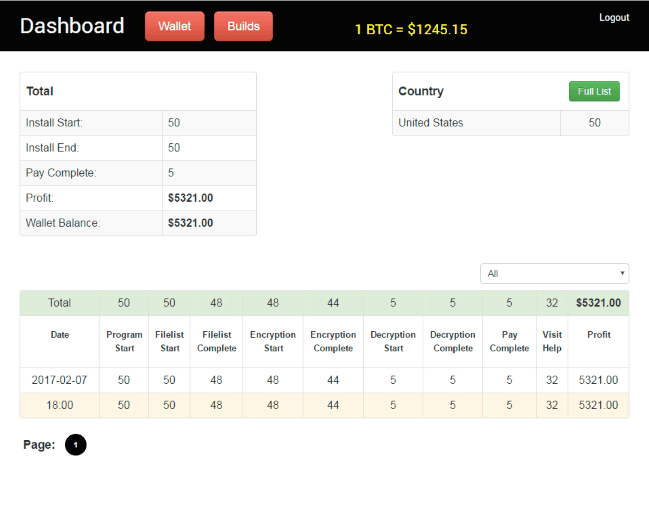649x505 pixels.
Task: Go to page 1 in pagination
Action: 76,445
